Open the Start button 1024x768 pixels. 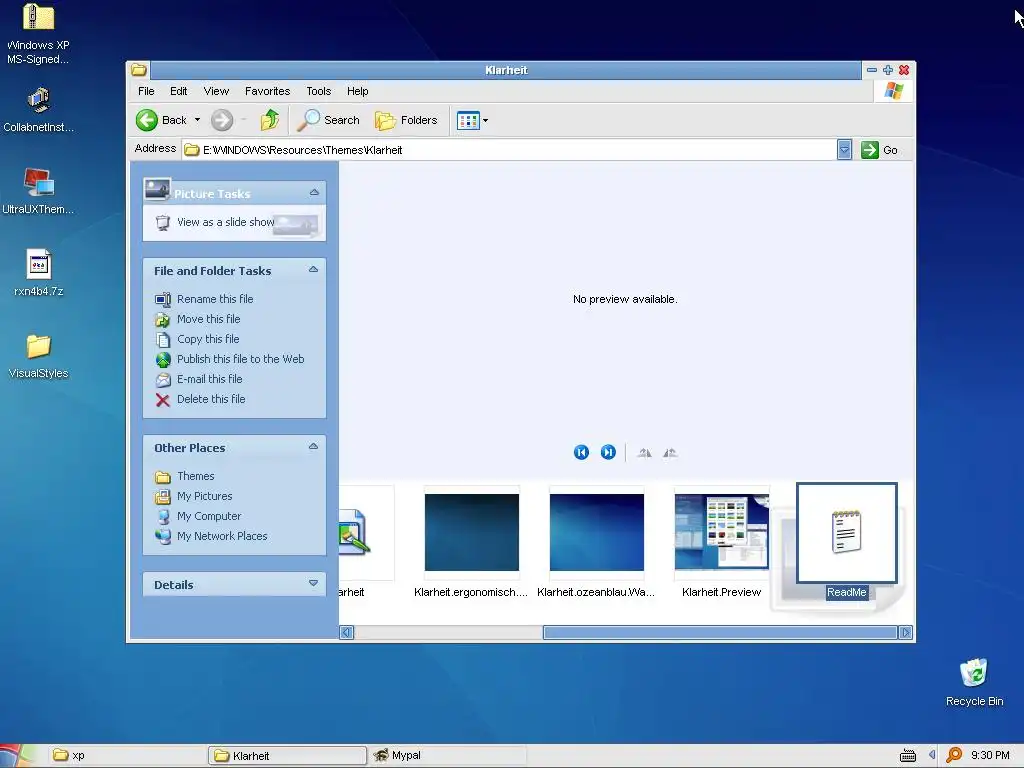pos(18,756)
